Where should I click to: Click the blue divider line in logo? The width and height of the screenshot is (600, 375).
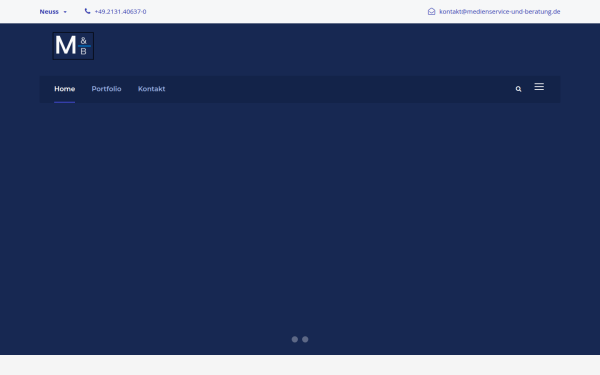click(x=85, y=46)
